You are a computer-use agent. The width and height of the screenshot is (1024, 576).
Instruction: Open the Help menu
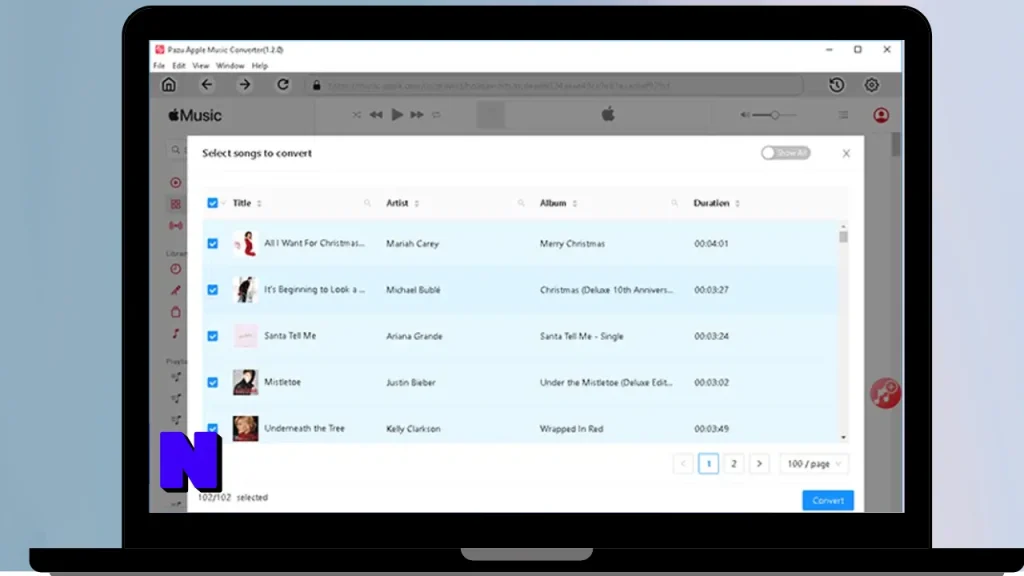(x=259, y=66)
